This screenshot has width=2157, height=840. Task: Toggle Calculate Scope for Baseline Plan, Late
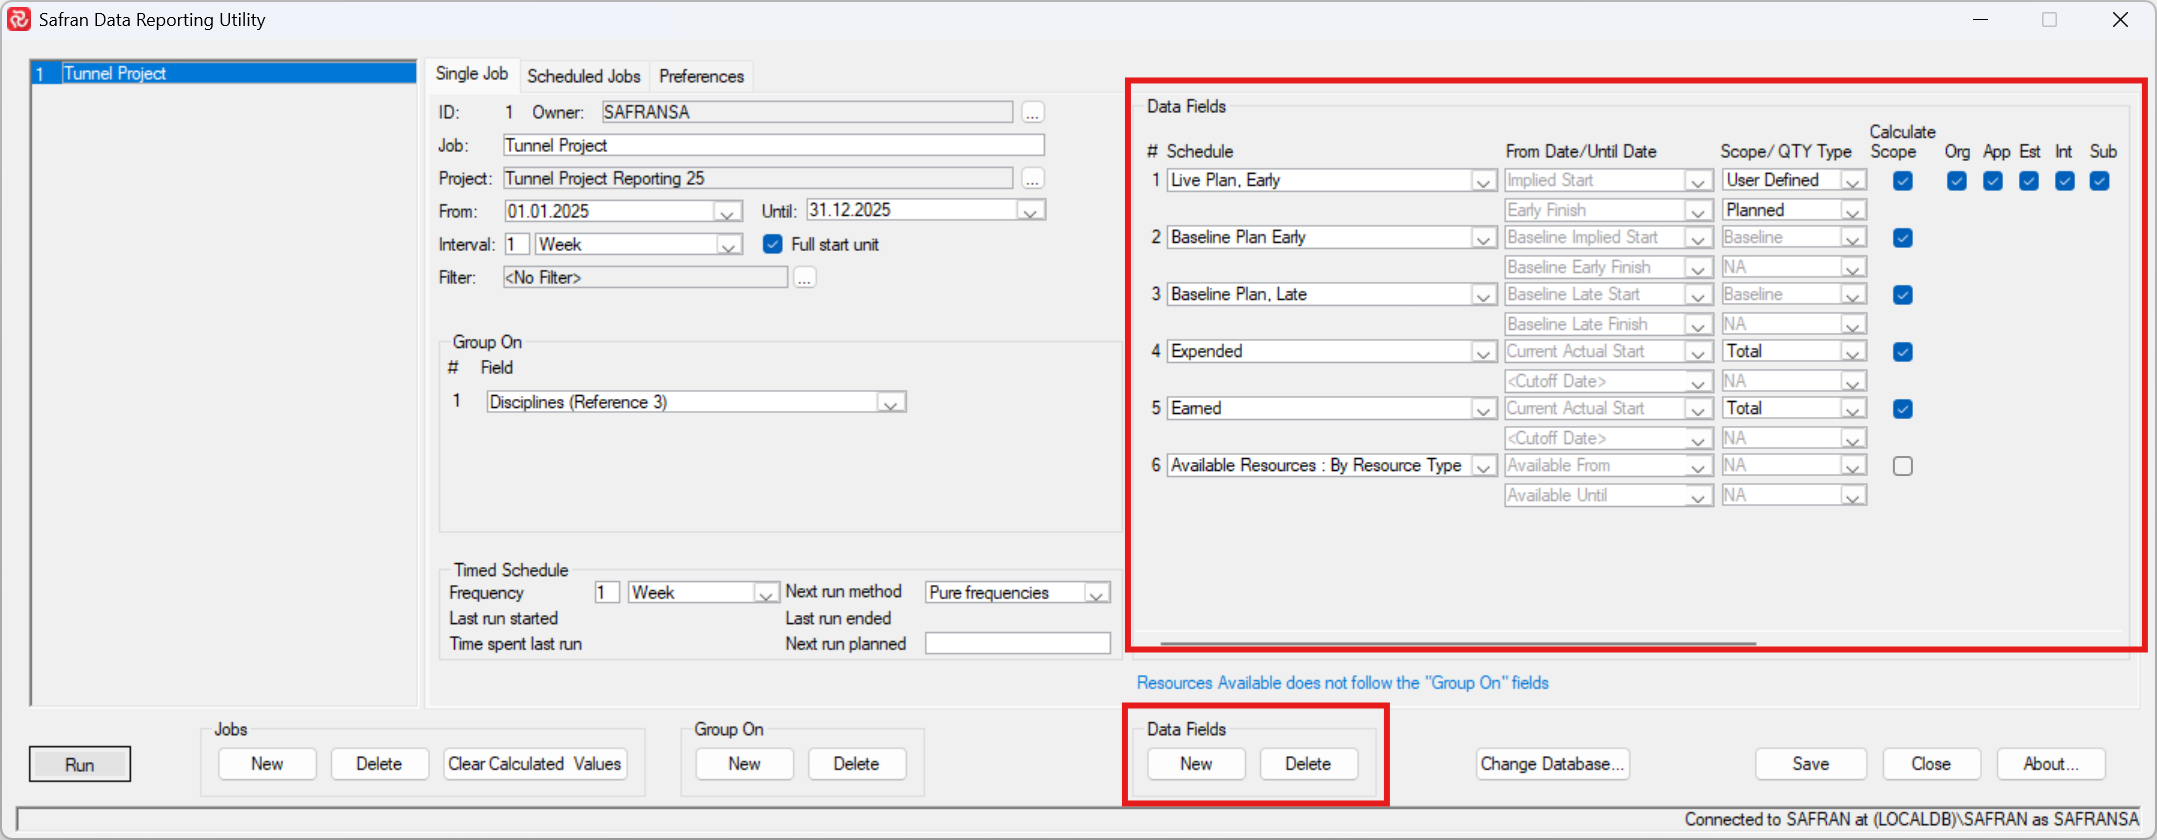pyautogui.click(x=1903, y=295)
